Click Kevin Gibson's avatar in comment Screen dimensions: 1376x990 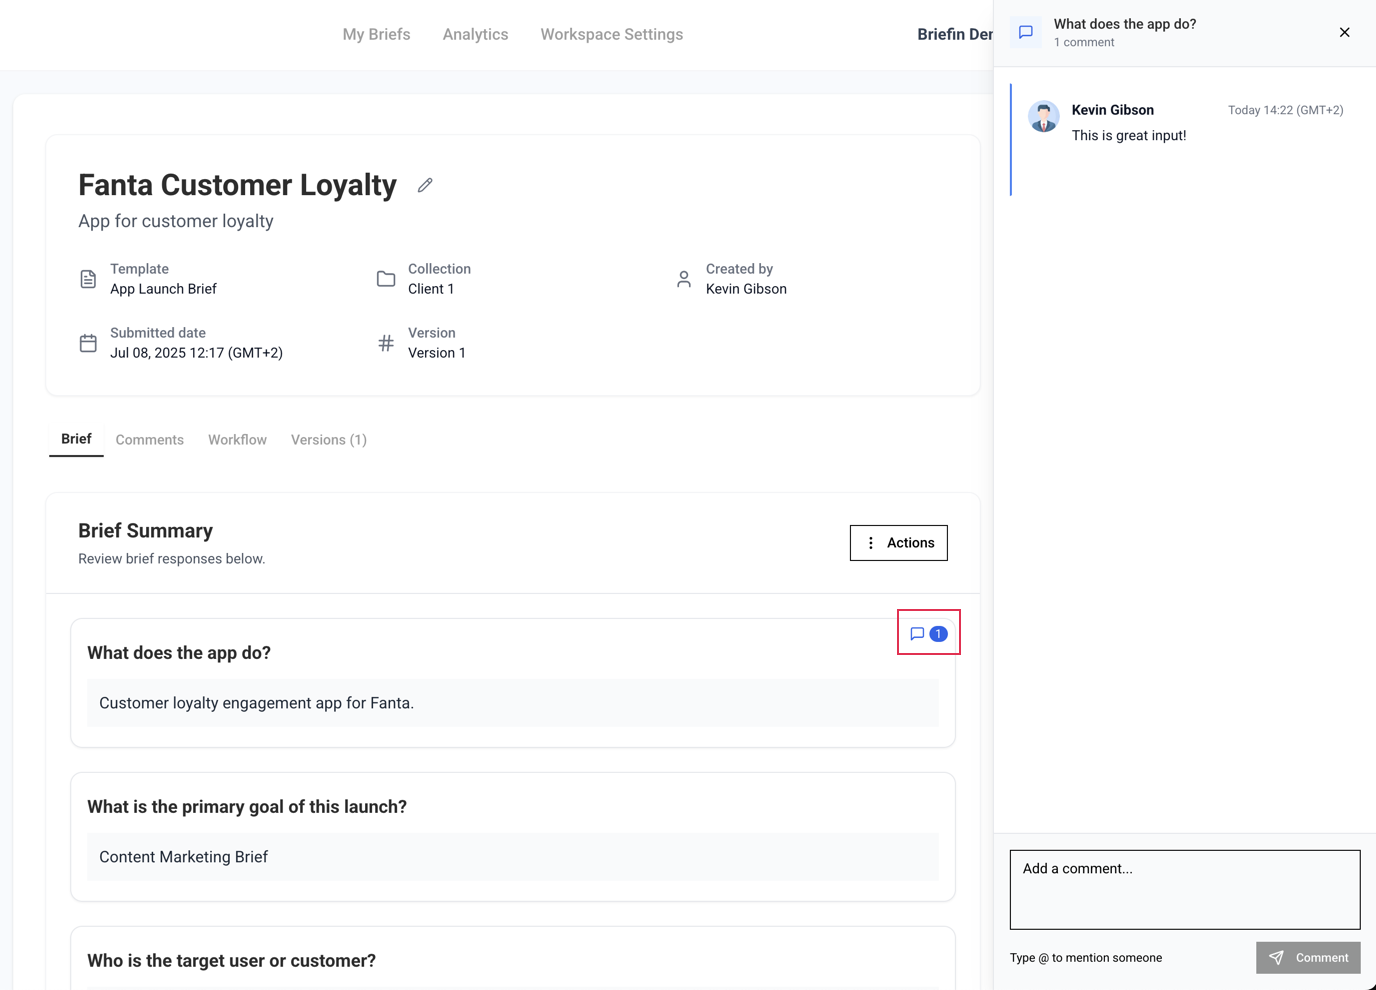(1044, 116)
